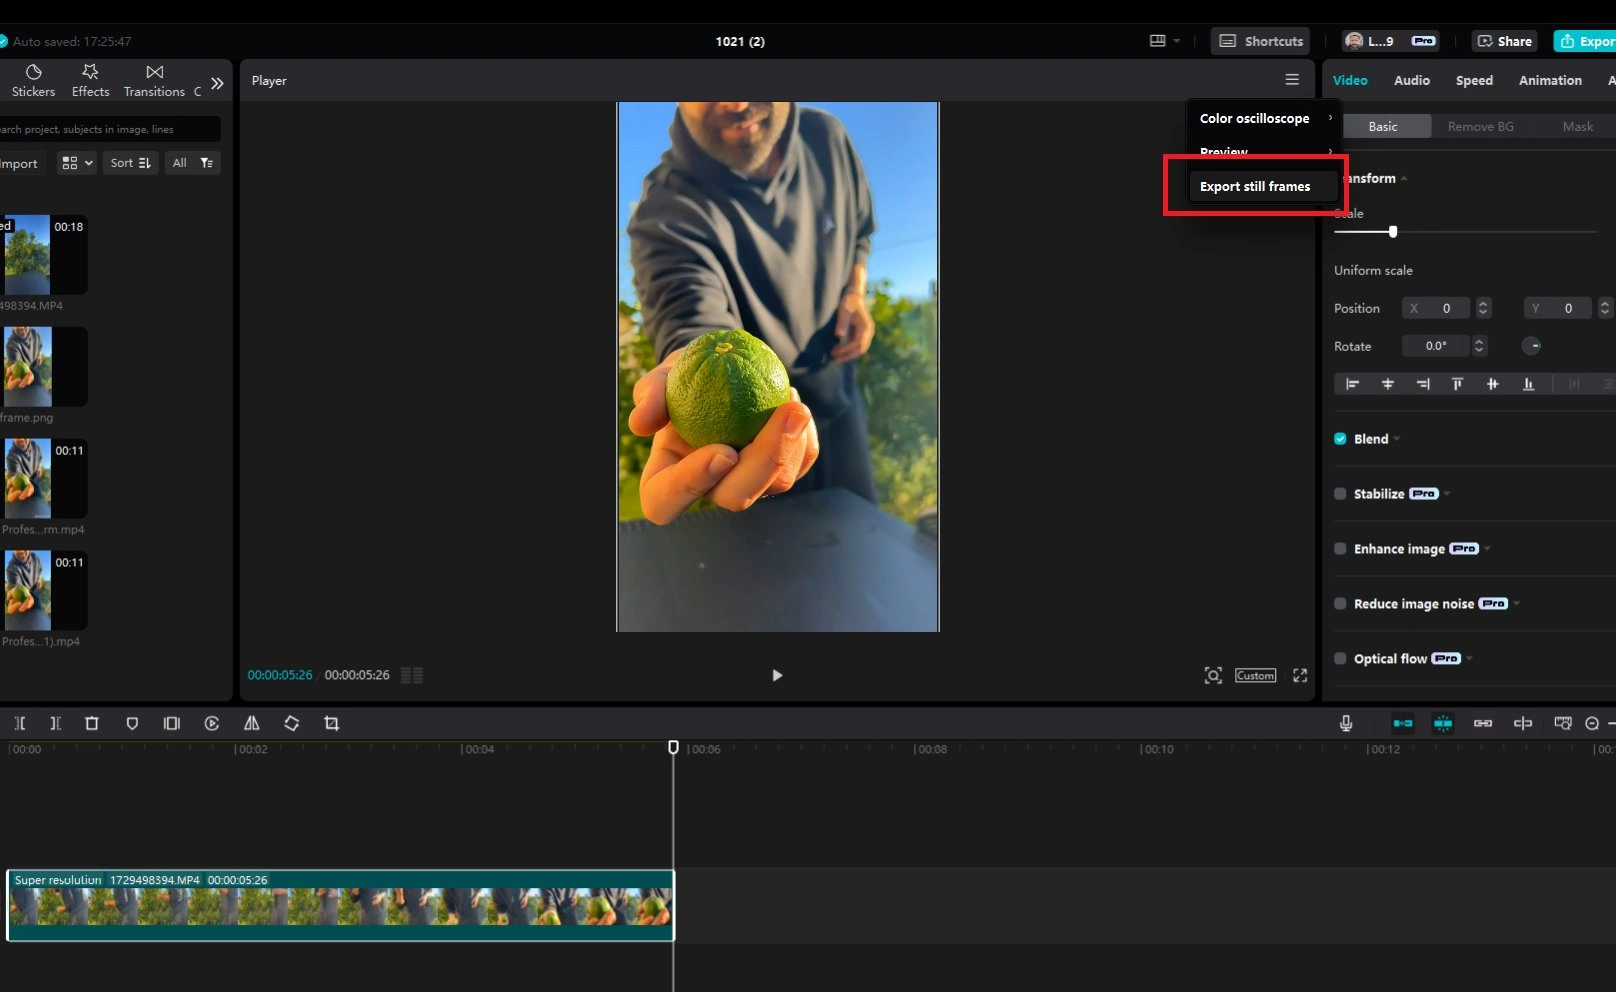Enable the Enhance image checkbox

[1340, 549]
